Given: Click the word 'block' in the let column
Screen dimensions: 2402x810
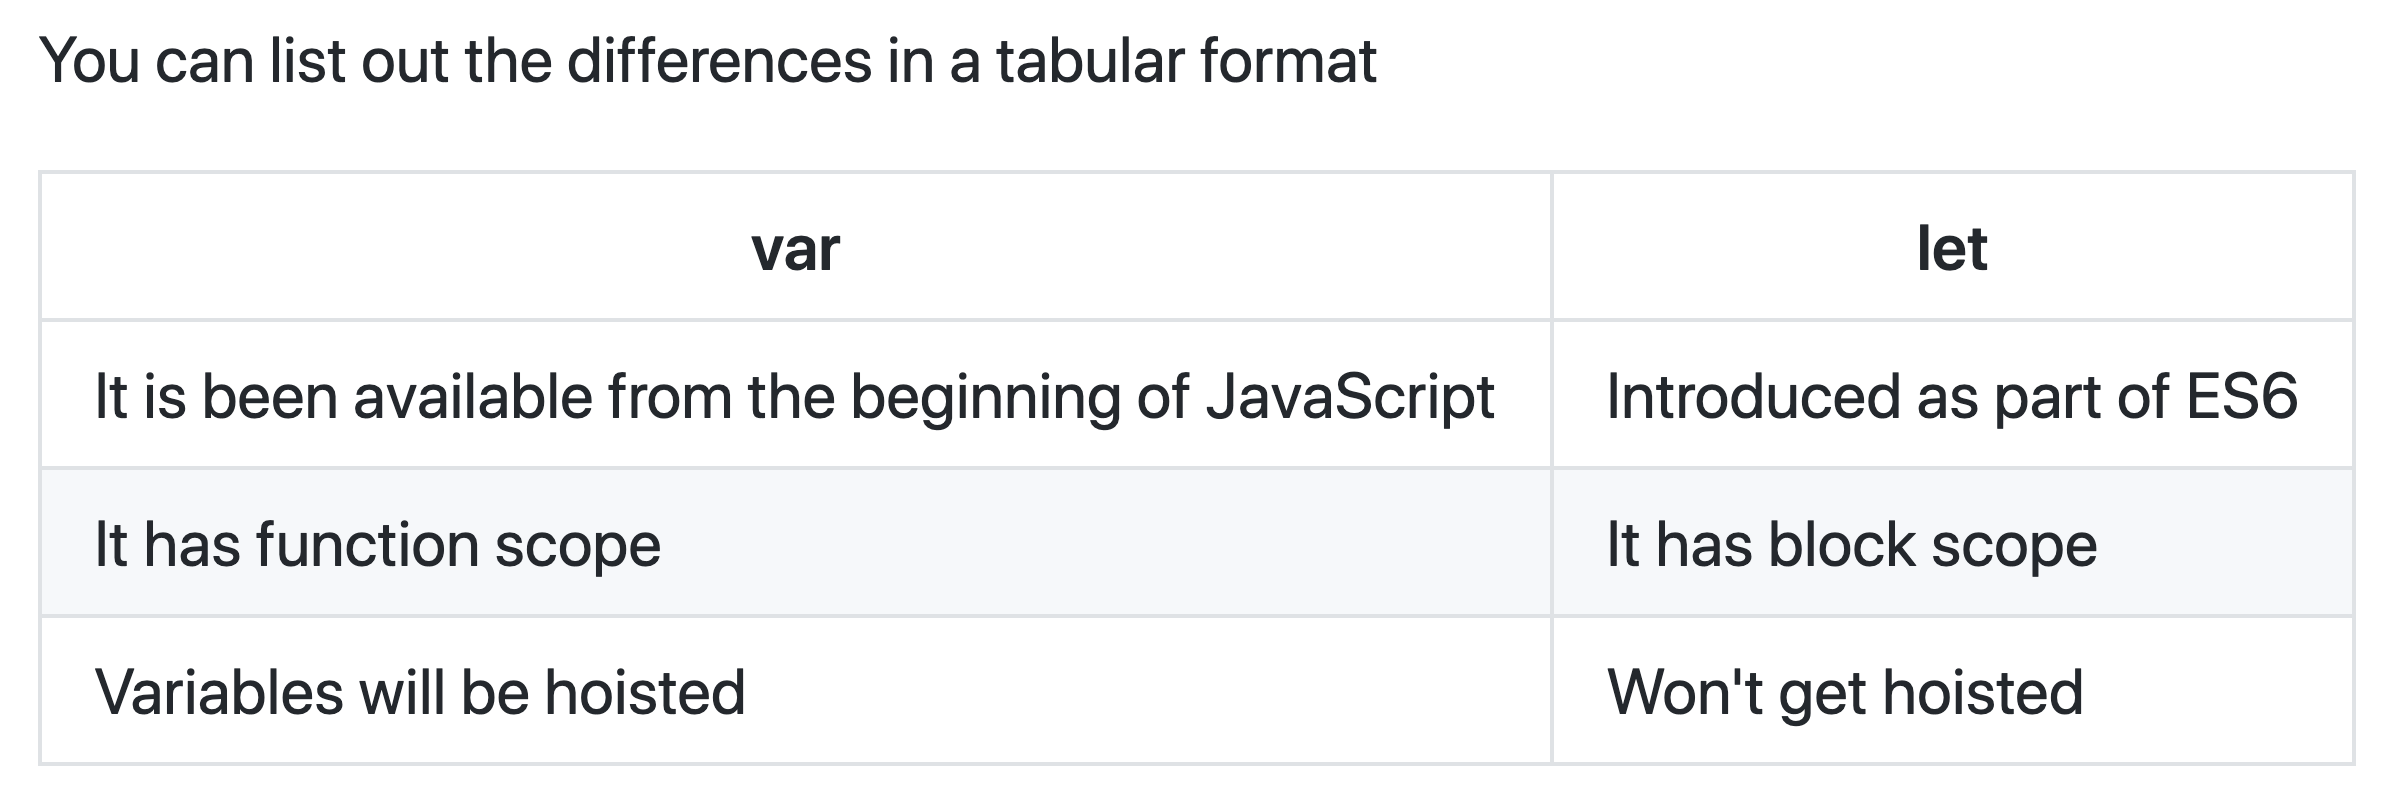Looking at the screenshot, I should pos(1841,544).
